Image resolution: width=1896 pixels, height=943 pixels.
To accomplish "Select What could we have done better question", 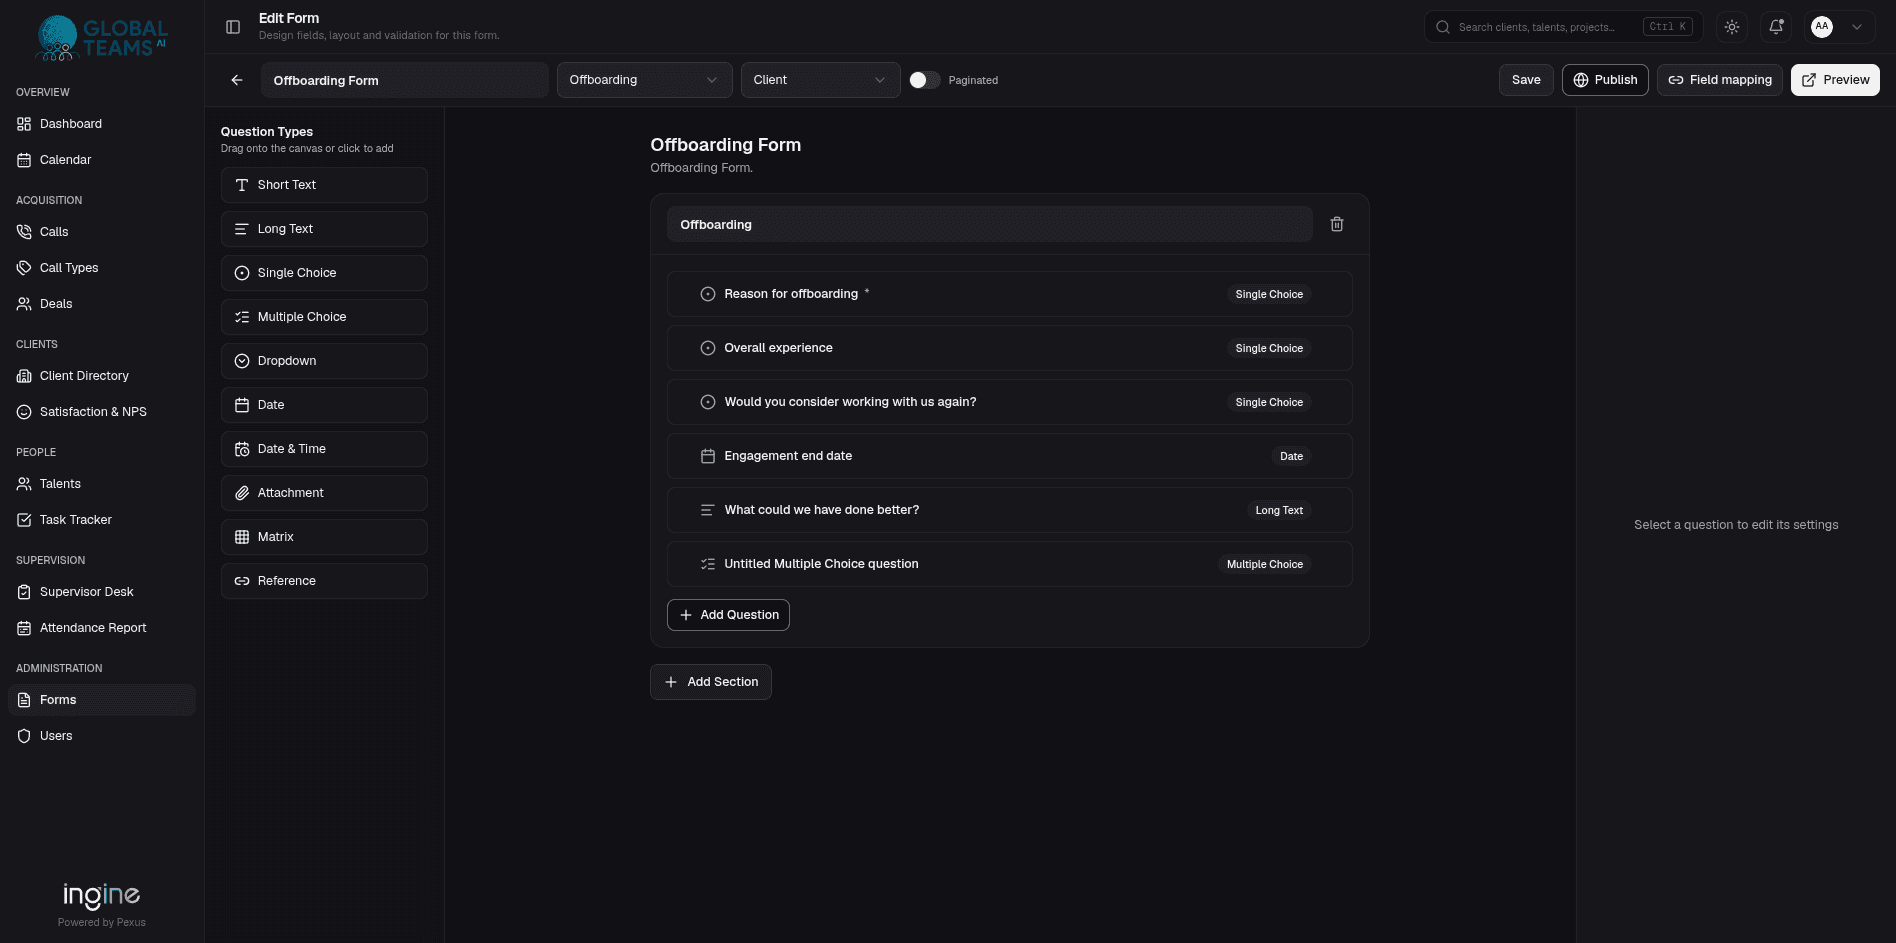I will pos(1010,510).
